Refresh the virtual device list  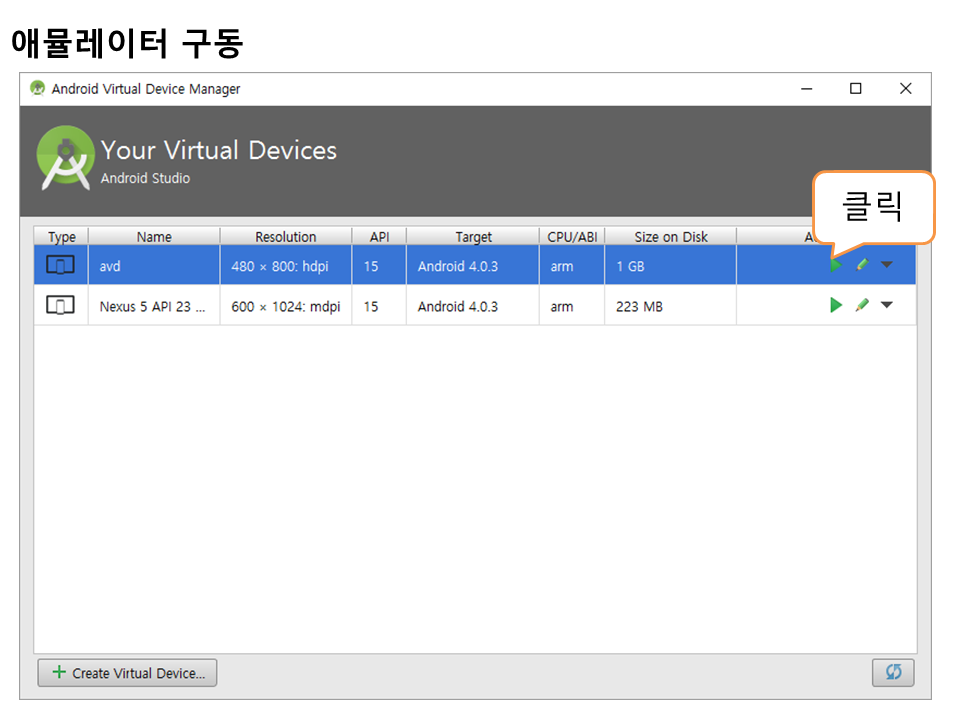coord(893,673)
